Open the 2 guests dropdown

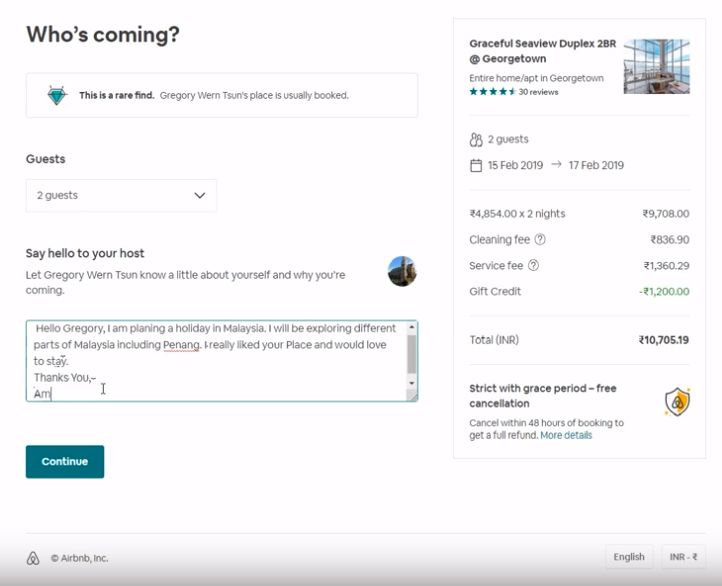(121, 196)
